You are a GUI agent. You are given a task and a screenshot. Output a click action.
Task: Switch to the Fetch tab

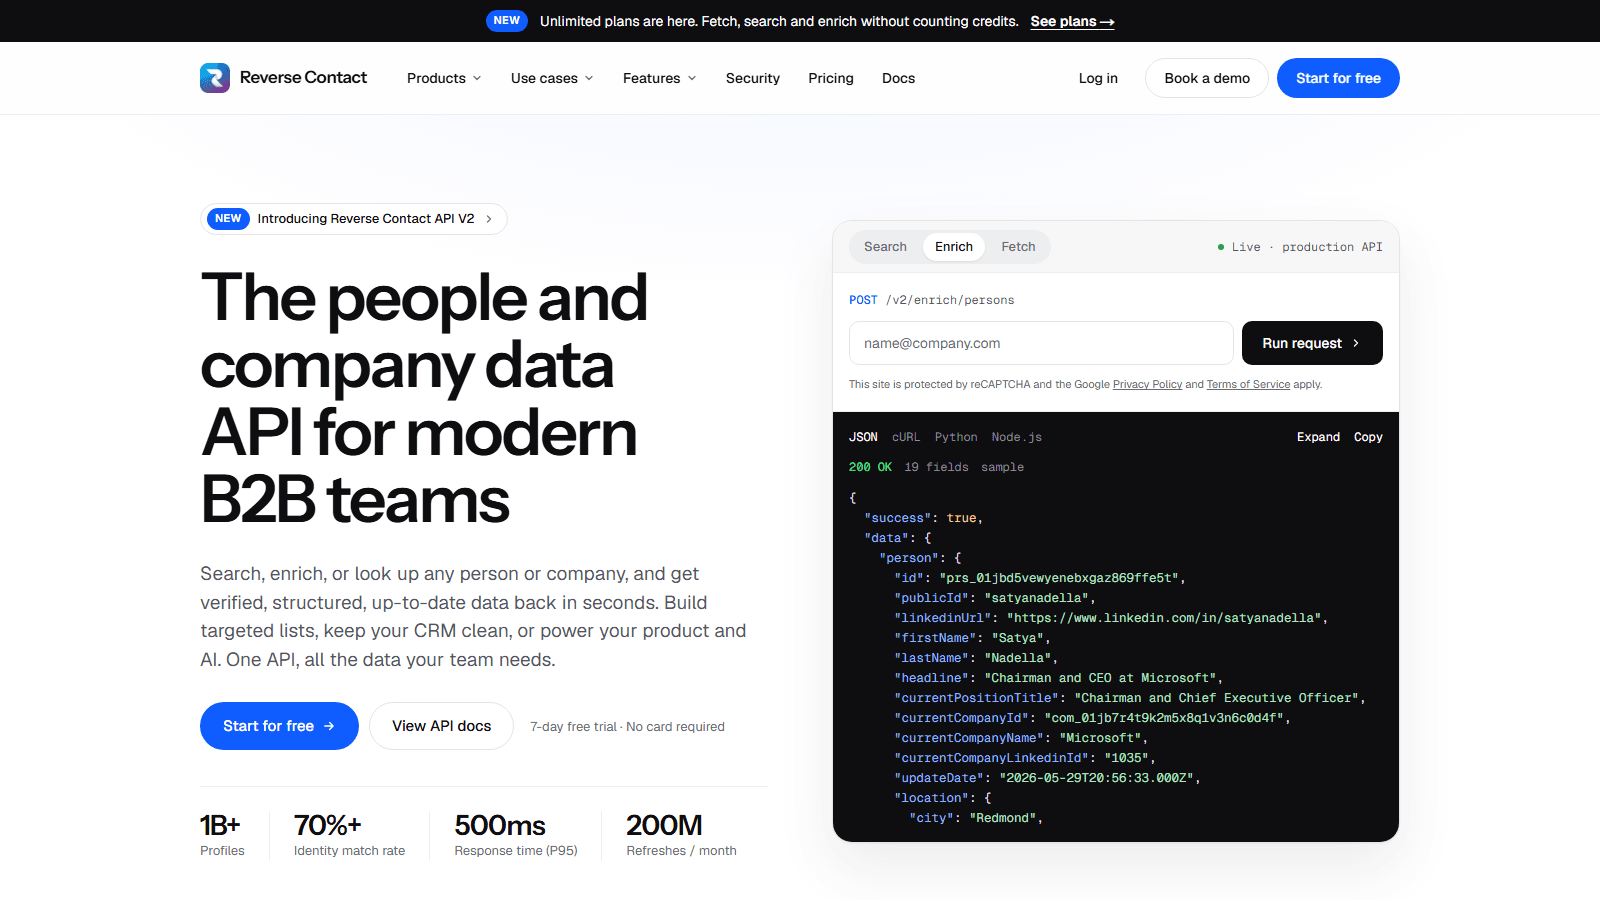(x=1018, y=247)
